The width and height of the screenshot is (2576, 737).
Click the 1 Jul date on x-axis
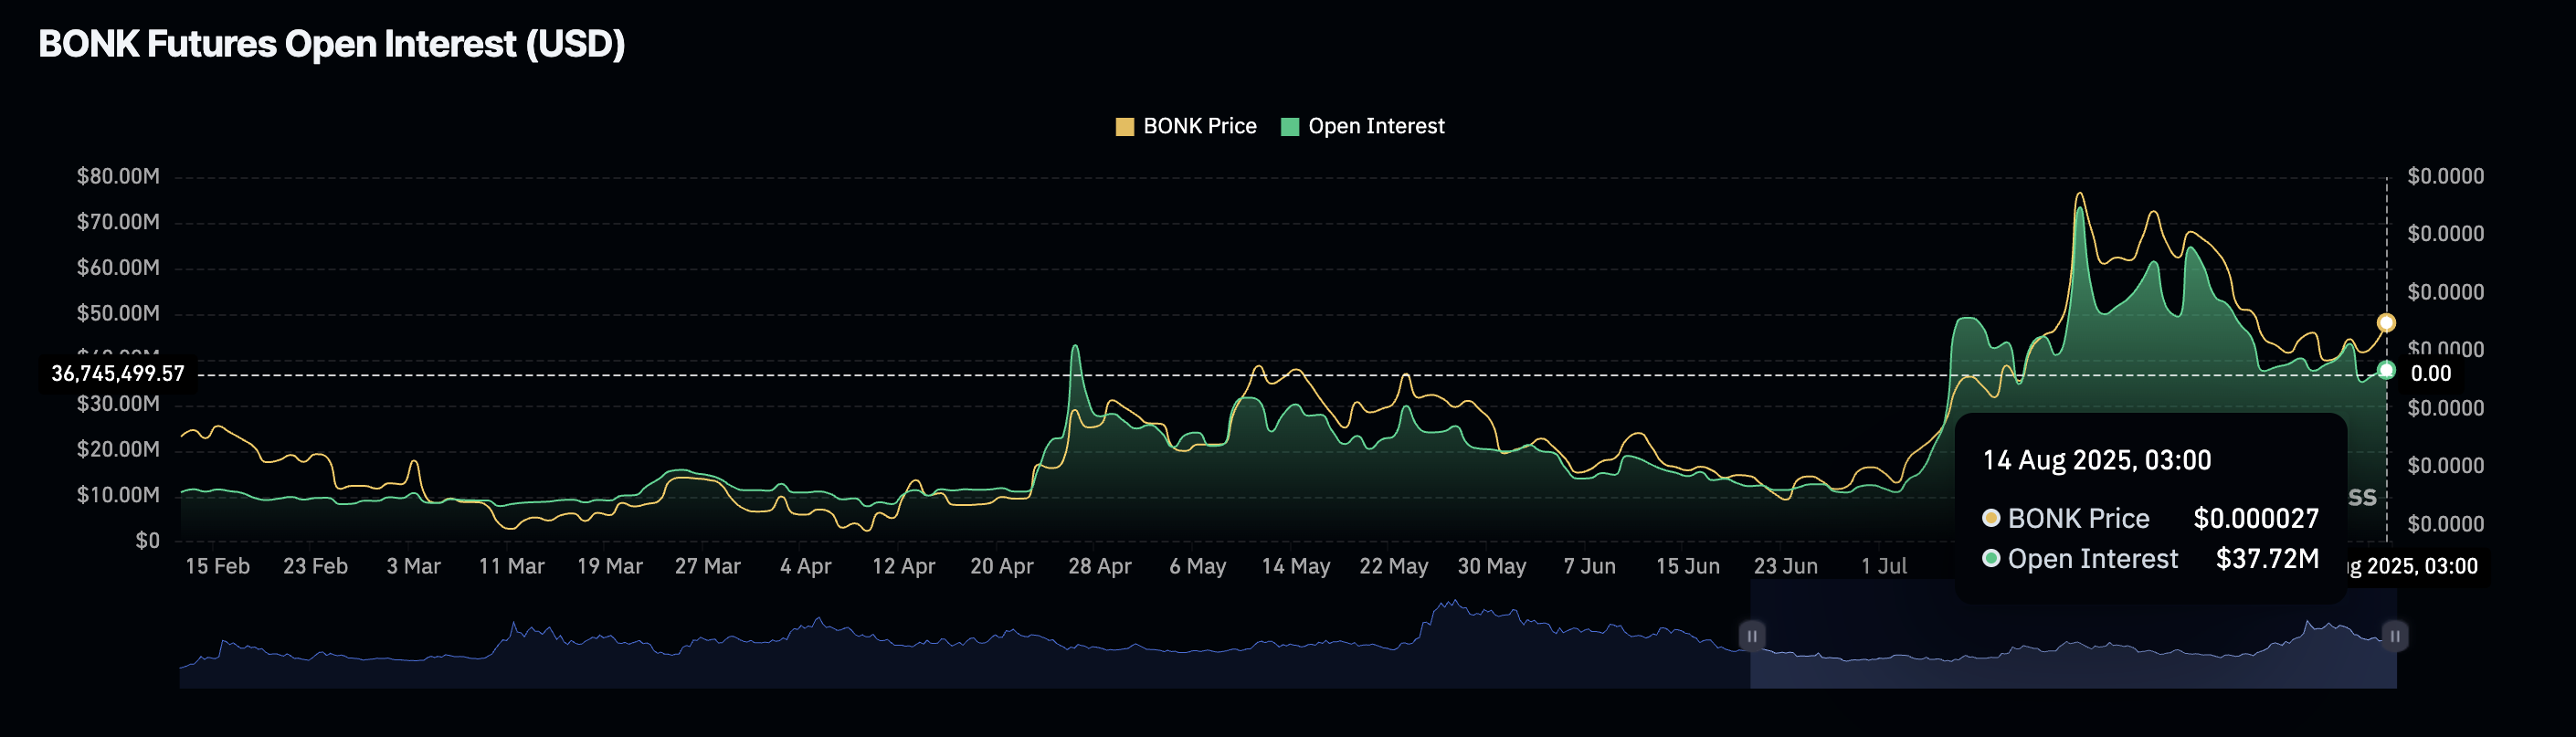1883,566
